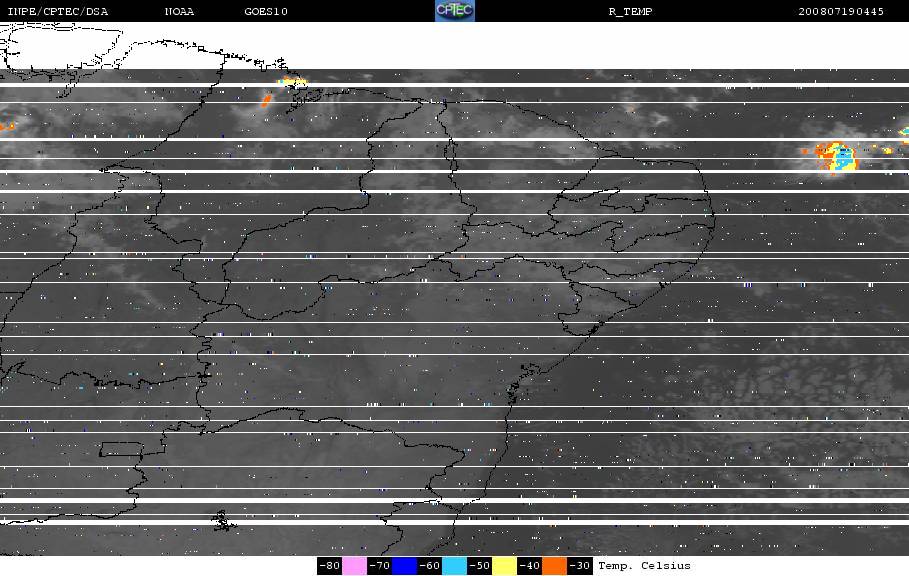The height and width of the screenshot is (576, 909).
Task: Click the yellow cloud patch on north coast
Action: [x=292, y=82]
